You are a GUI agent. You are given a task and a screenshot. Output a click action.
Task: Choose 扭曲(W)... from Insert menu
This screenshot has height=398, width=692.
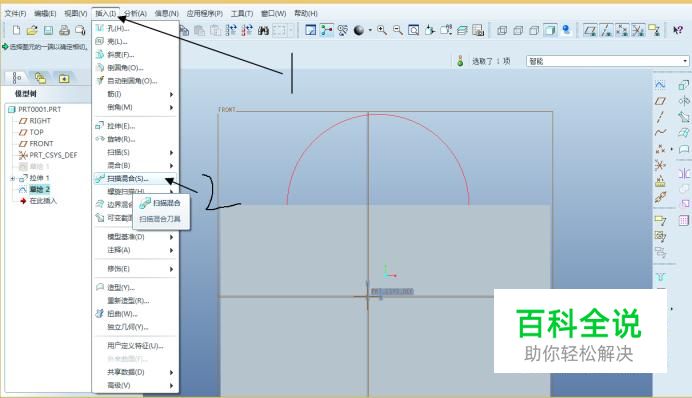(135, 314)
